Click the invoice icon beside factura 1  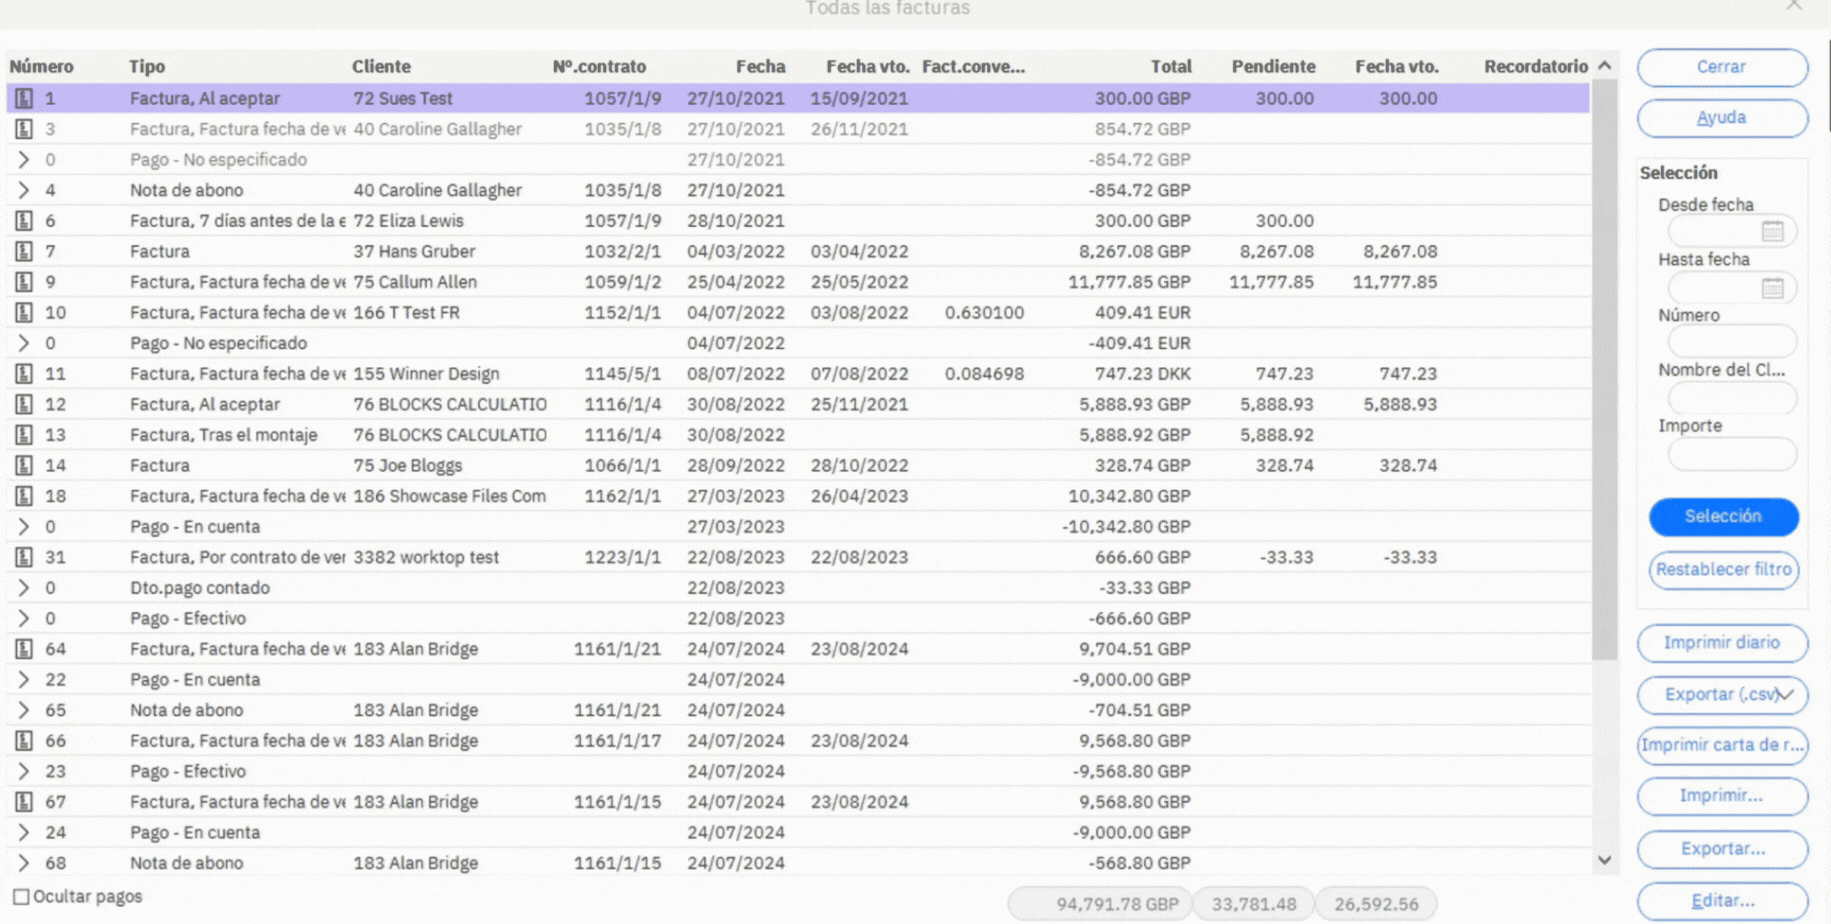(x=24, y=98)
